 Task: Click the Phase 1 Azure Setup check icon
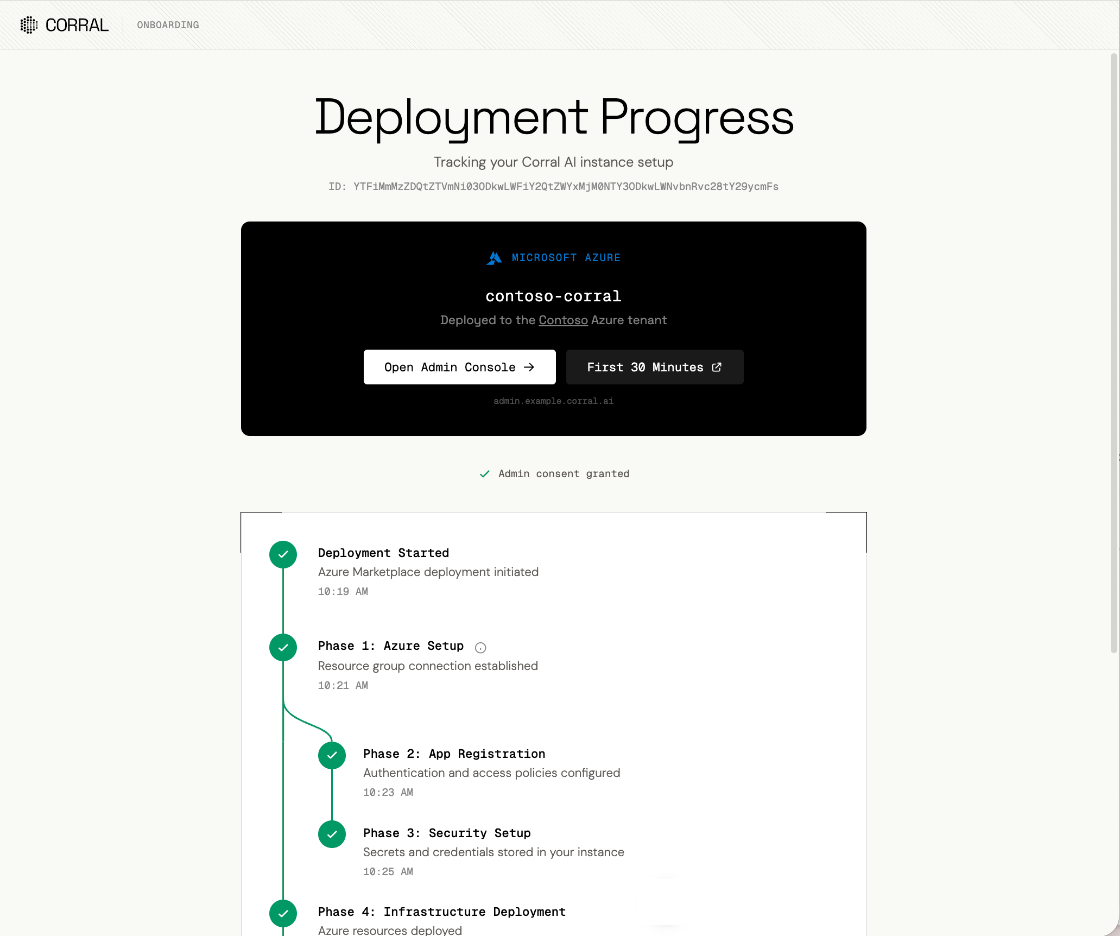click(283, 647)
